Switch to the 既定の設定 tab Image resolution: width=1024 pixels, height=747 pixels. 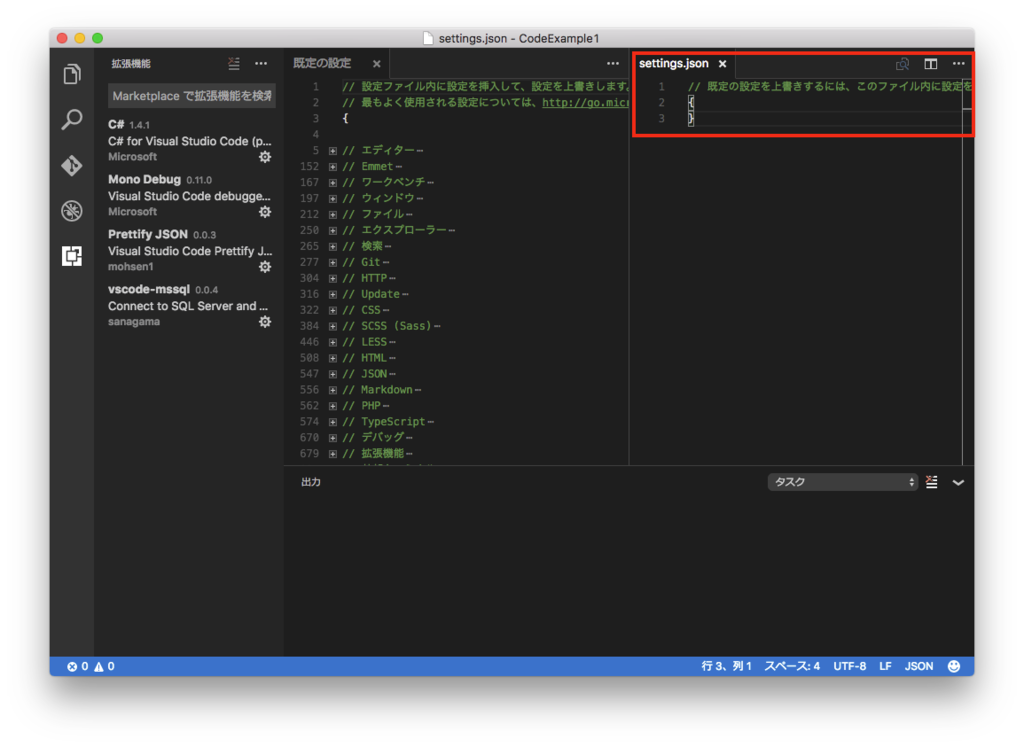pyautogui.click(x=322, y=63)
